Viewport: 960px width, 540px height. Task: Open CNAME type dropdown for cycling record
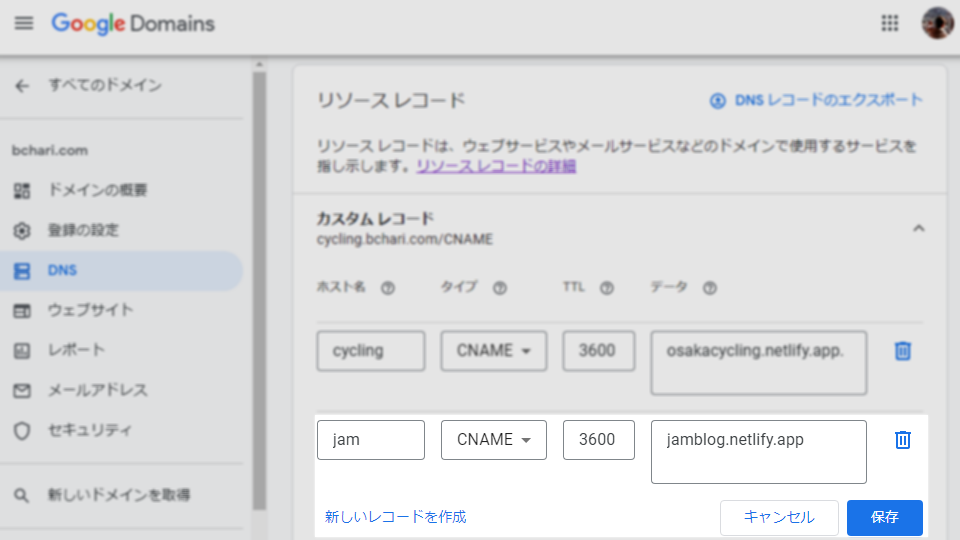493,351
